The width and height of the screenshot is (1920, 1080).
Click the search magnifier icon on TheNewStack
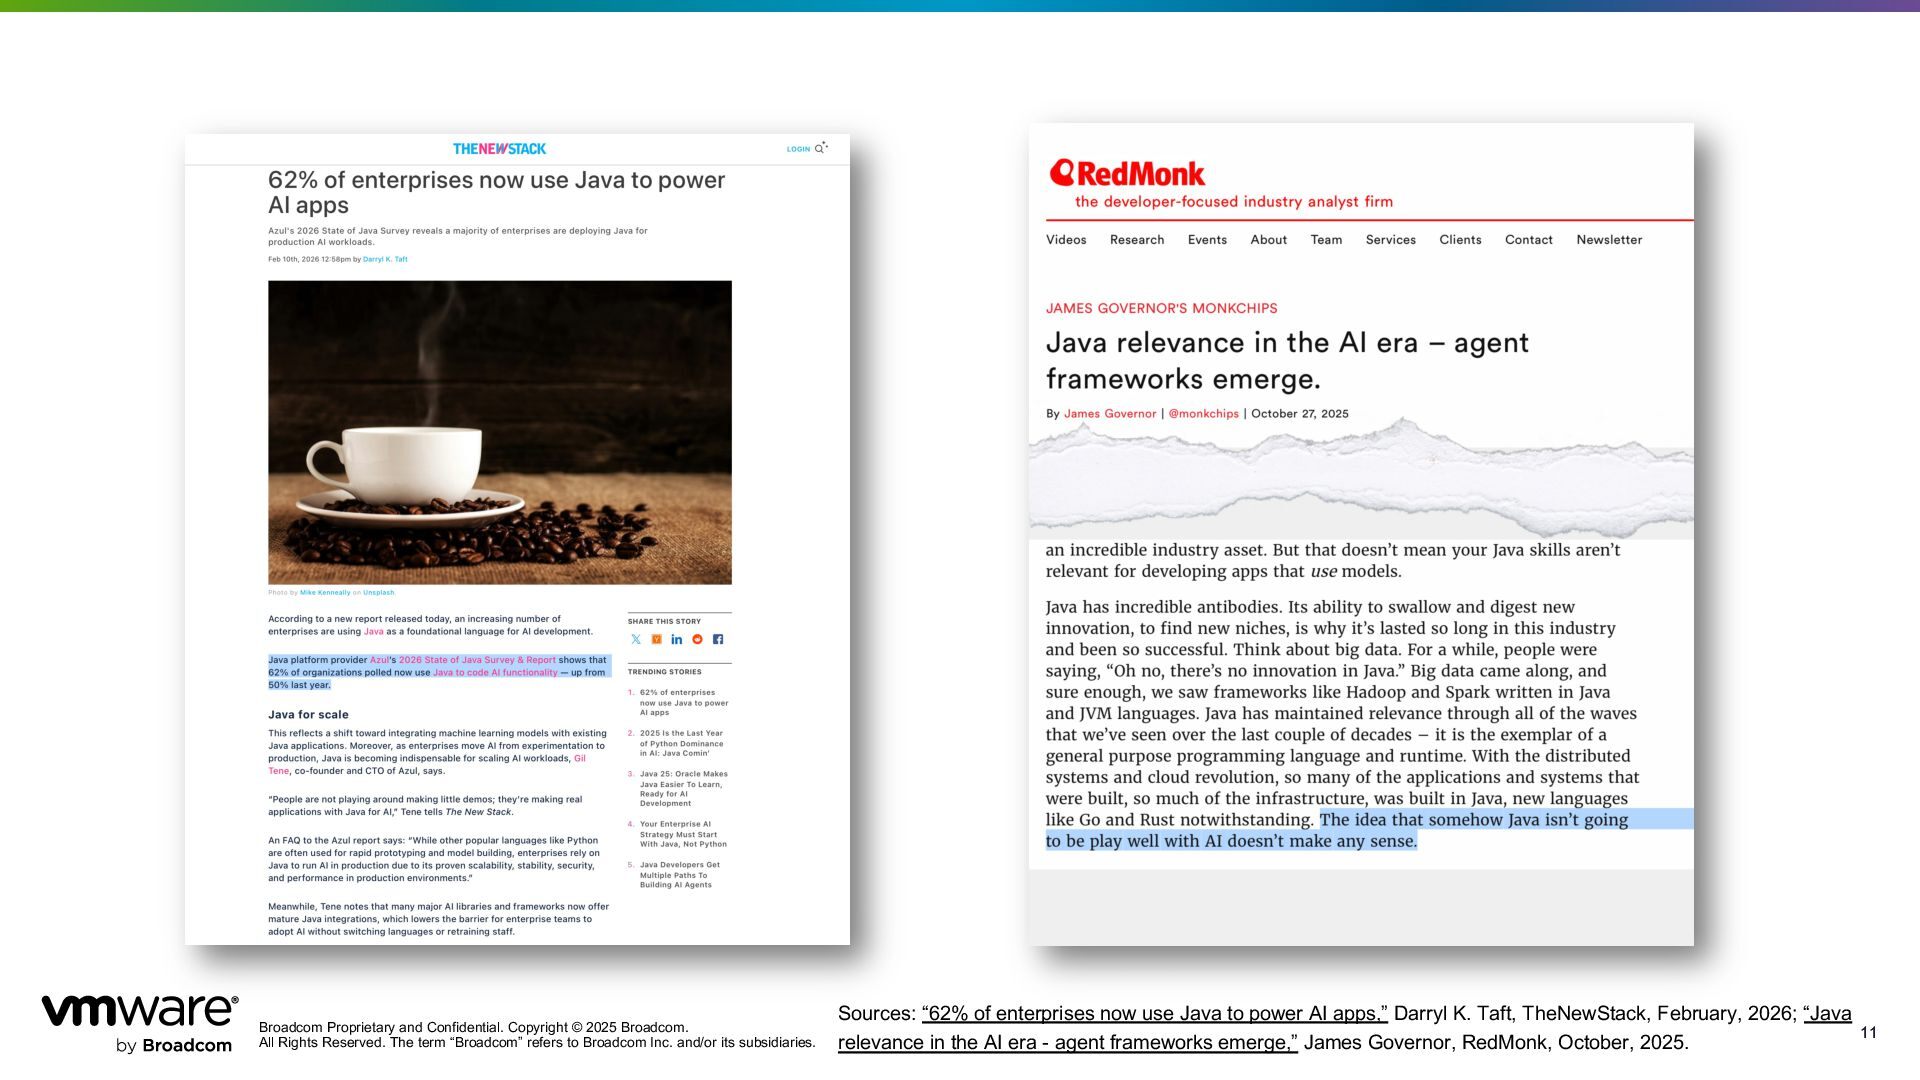pos(820,148)
